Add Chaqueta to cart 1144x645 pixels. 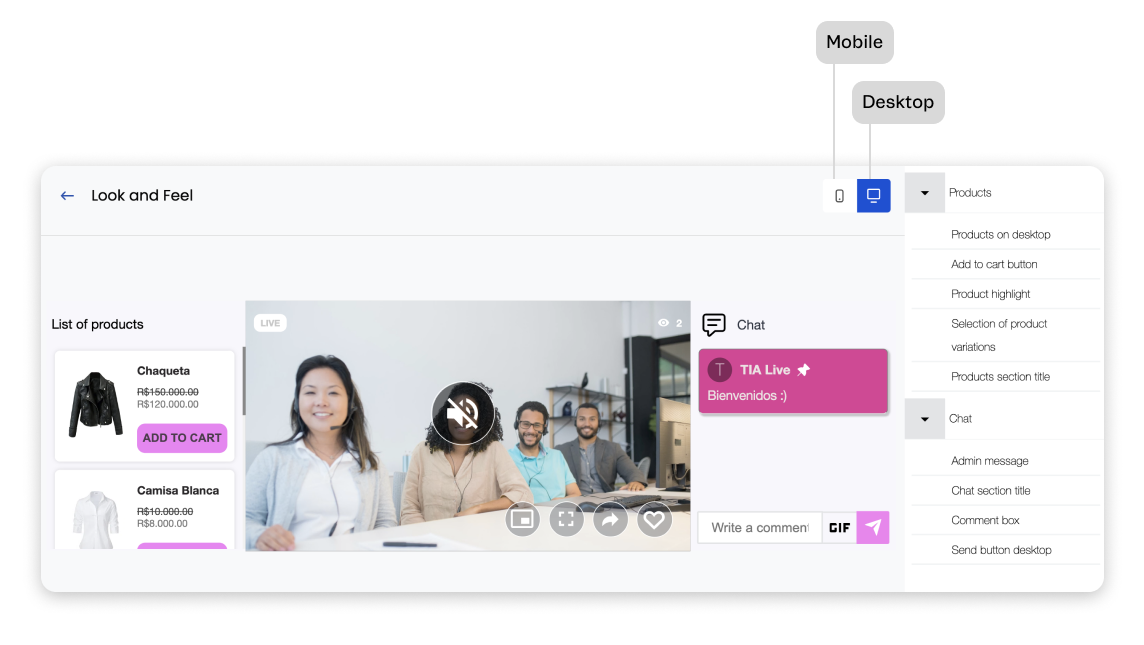click(182, 438)
